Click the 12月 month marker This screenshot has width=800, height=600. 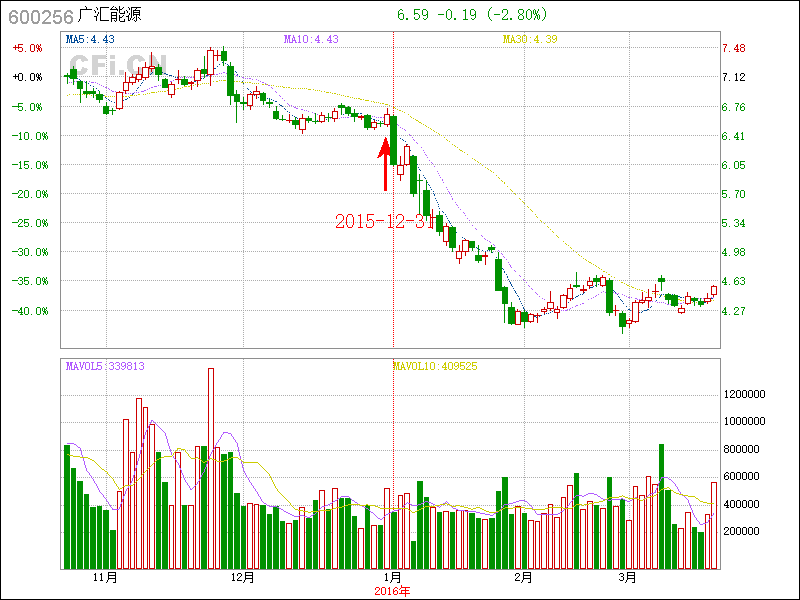(242, 577)
